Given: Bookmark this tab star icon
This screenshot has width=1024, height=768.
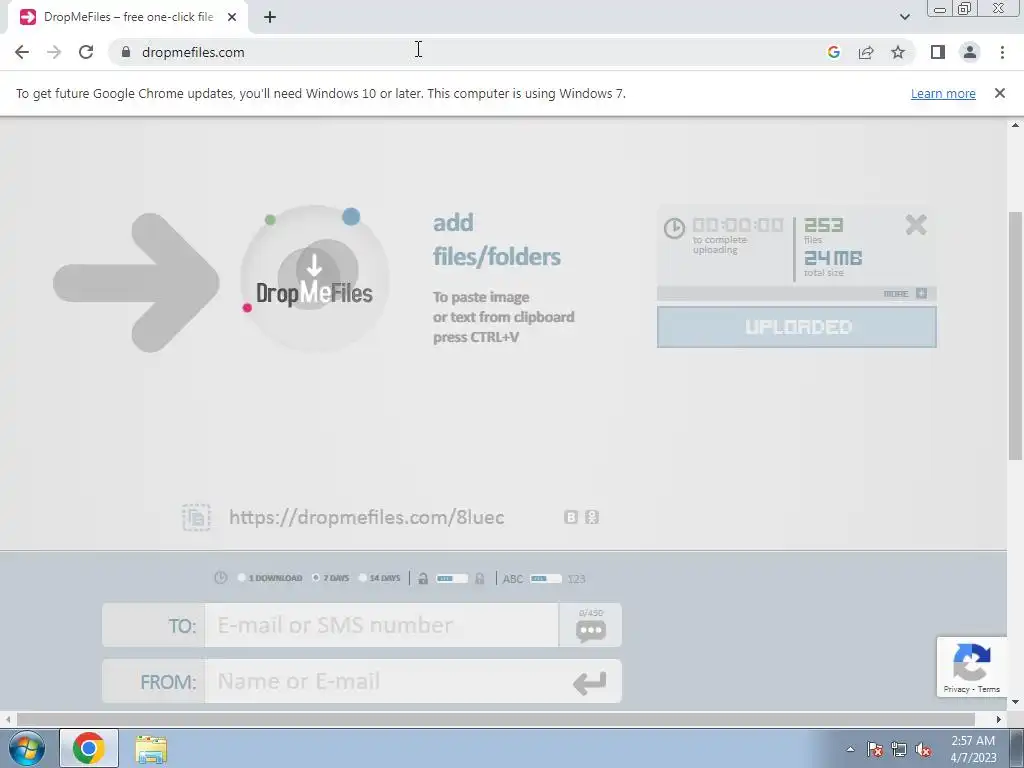Looking at the screenshot, I should coord(898,52).
